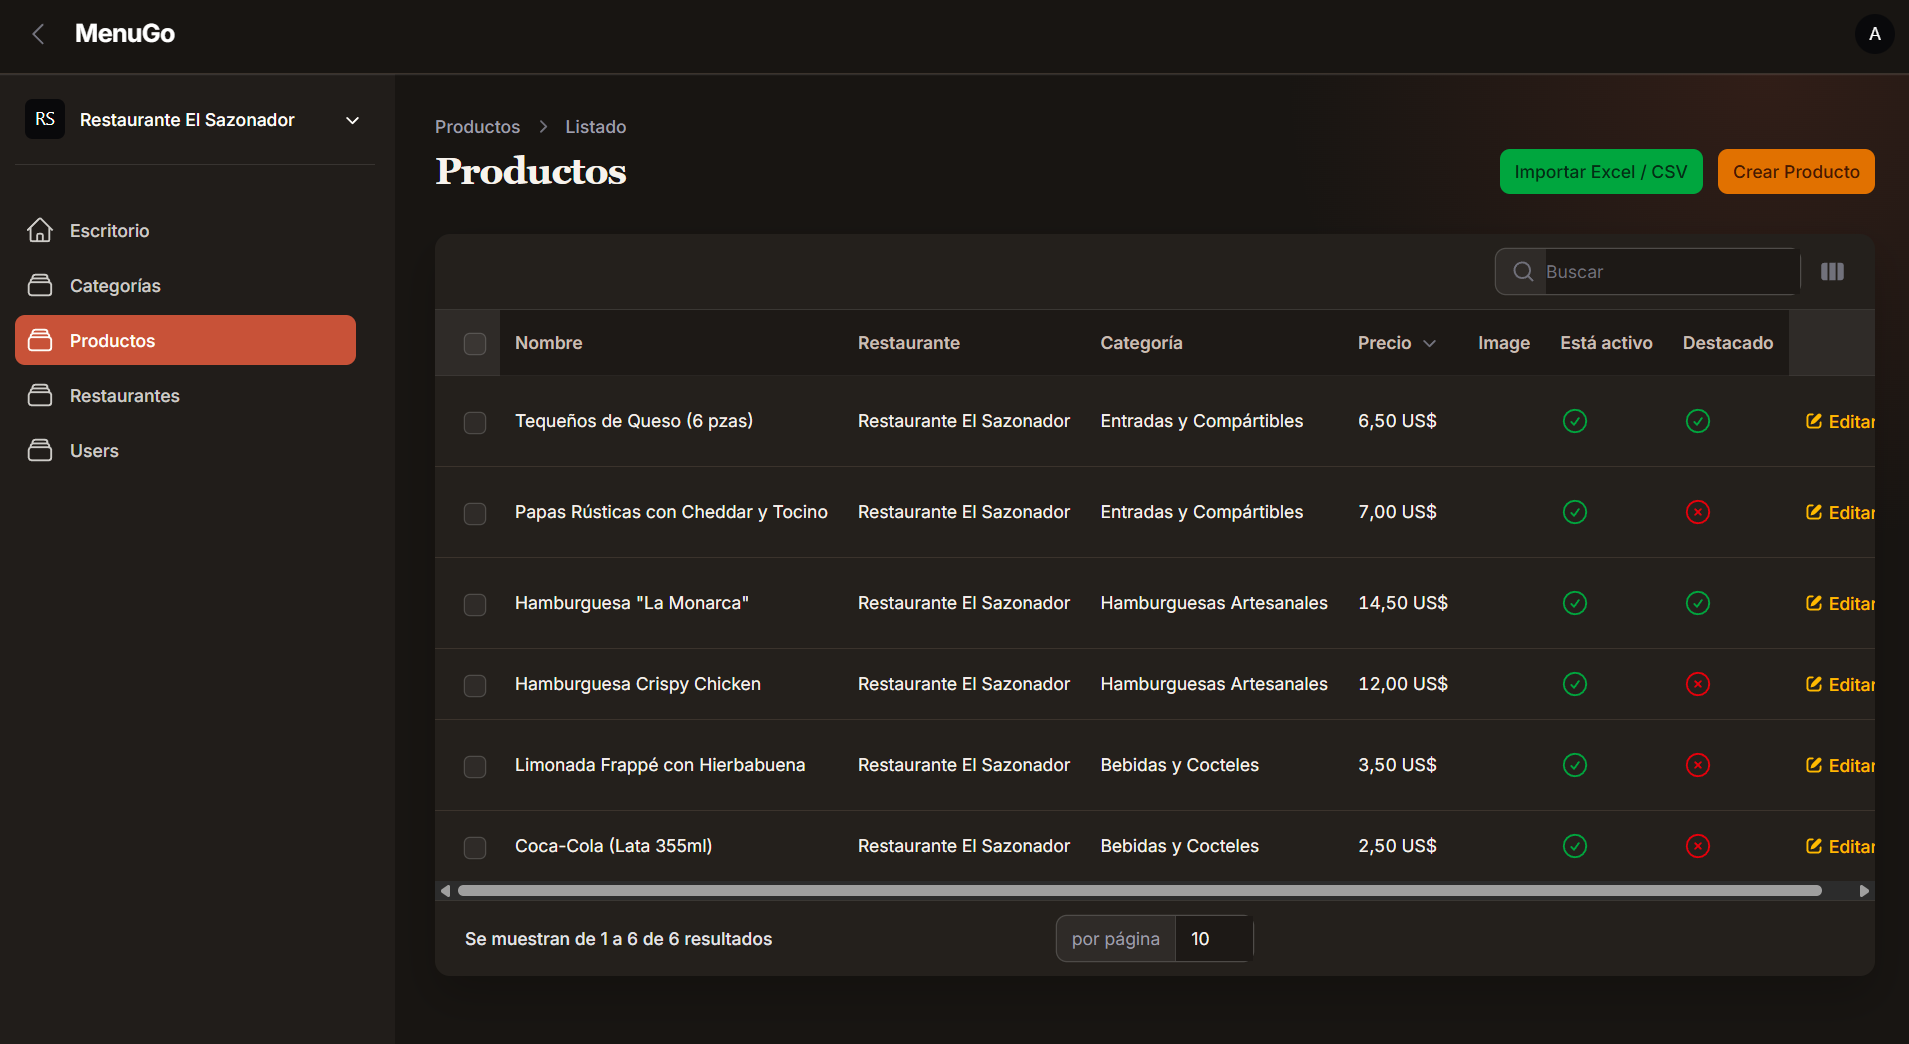Click the horizontal table scrollbar
The height and width of the screenshot is (1044, 1909).
1139,890
